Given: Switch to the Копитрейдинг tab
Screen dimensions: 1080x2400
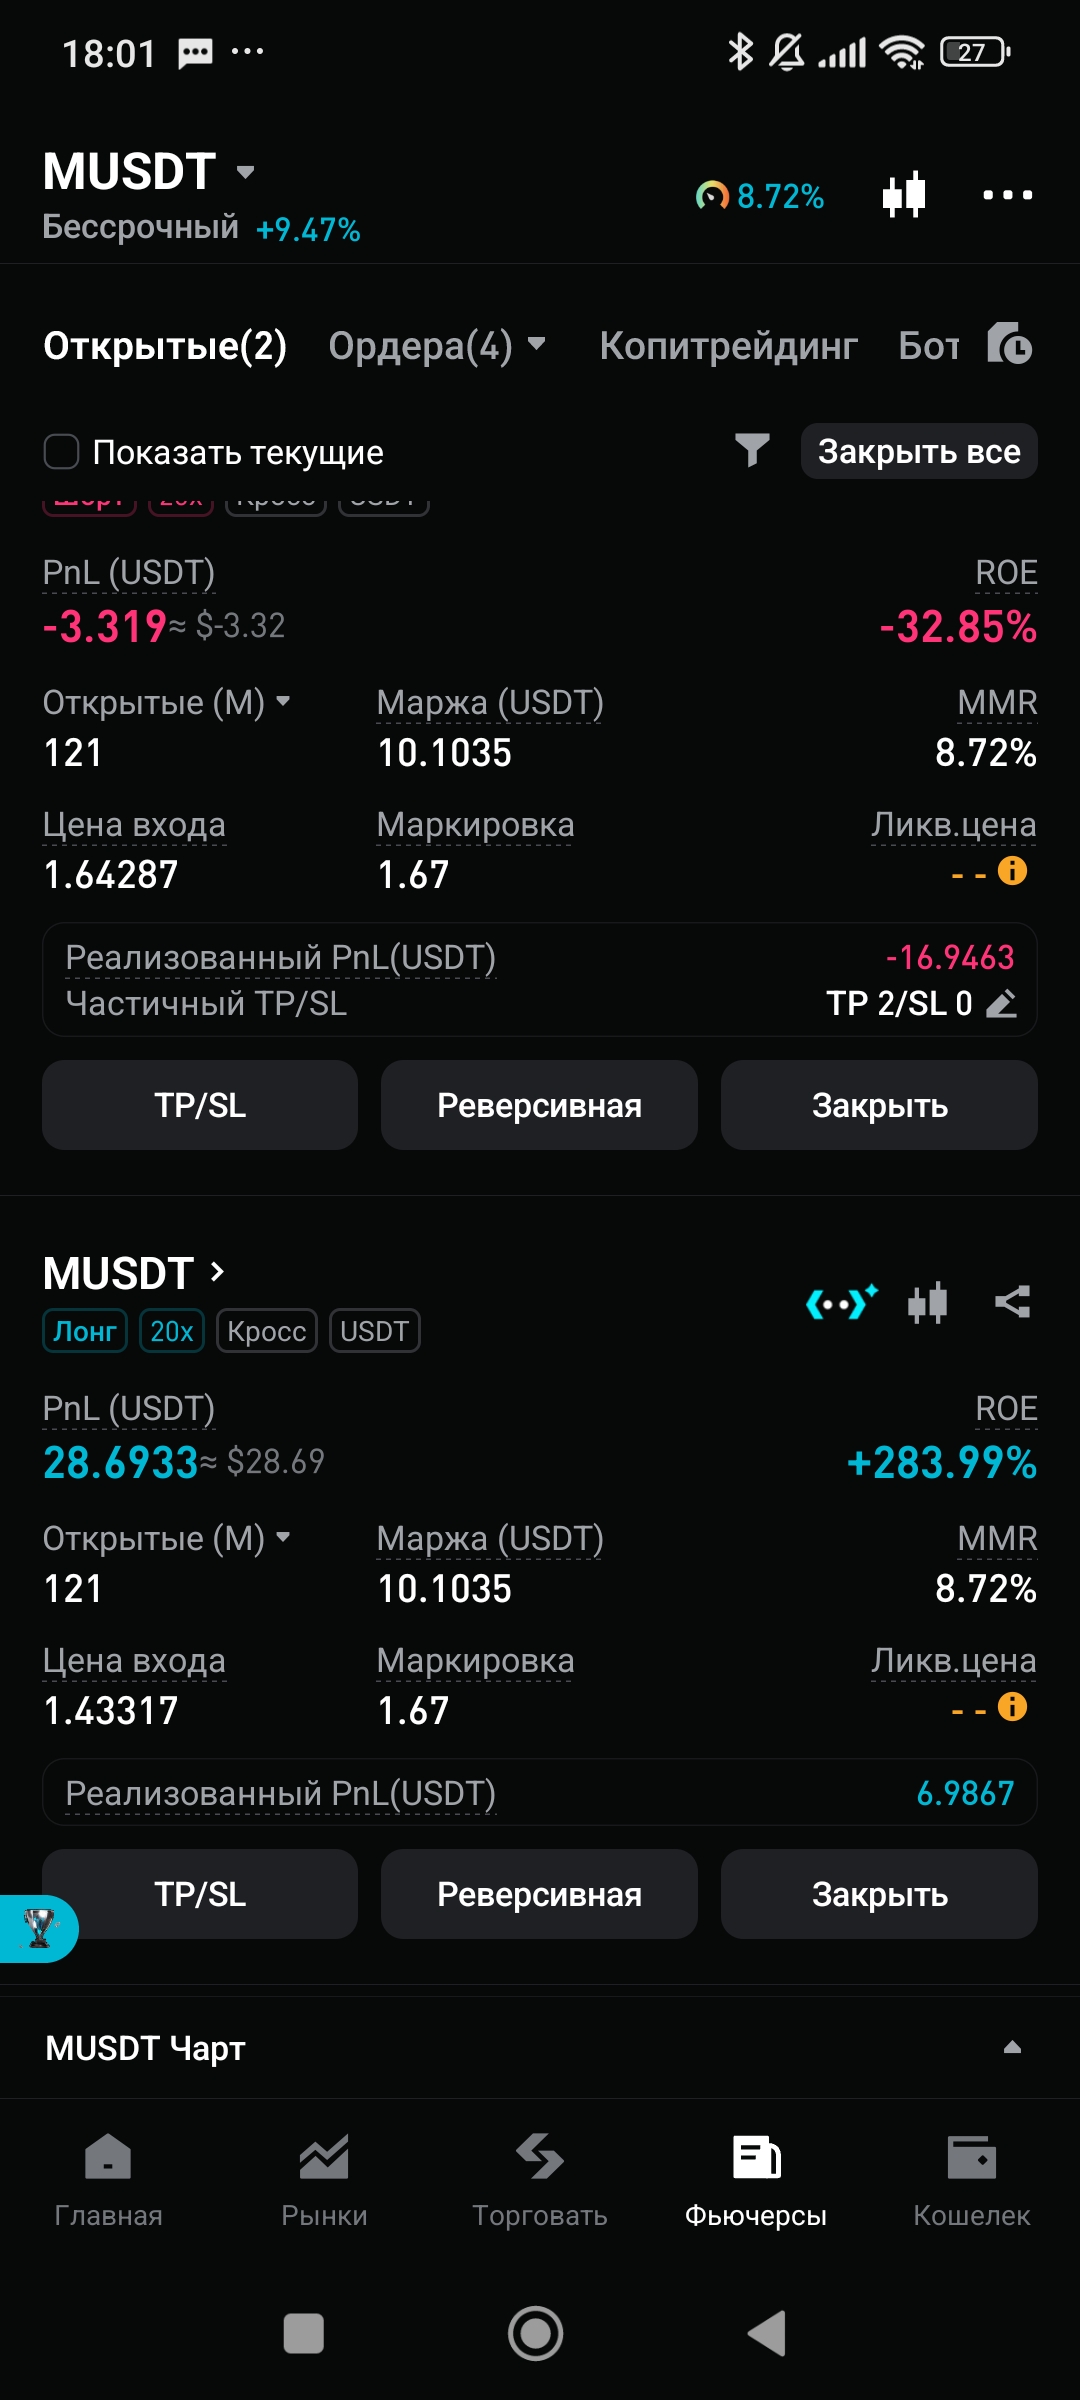Looking at the screenshot, I should (728, 346).
